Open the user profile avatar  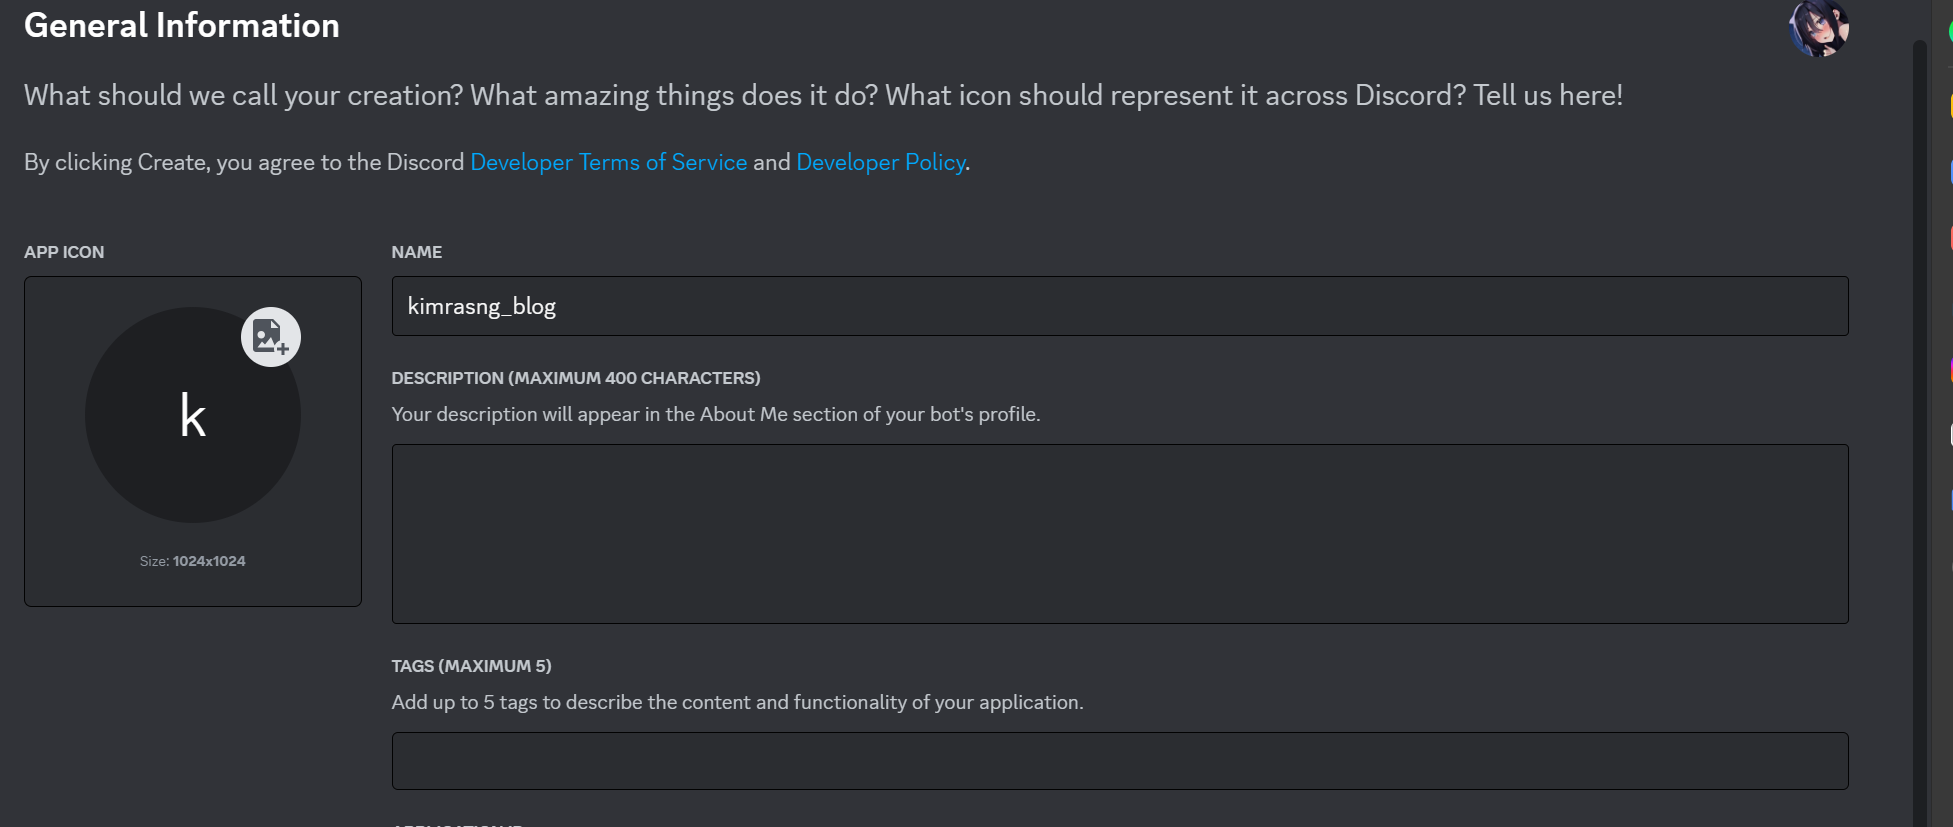pos(1819,27)
